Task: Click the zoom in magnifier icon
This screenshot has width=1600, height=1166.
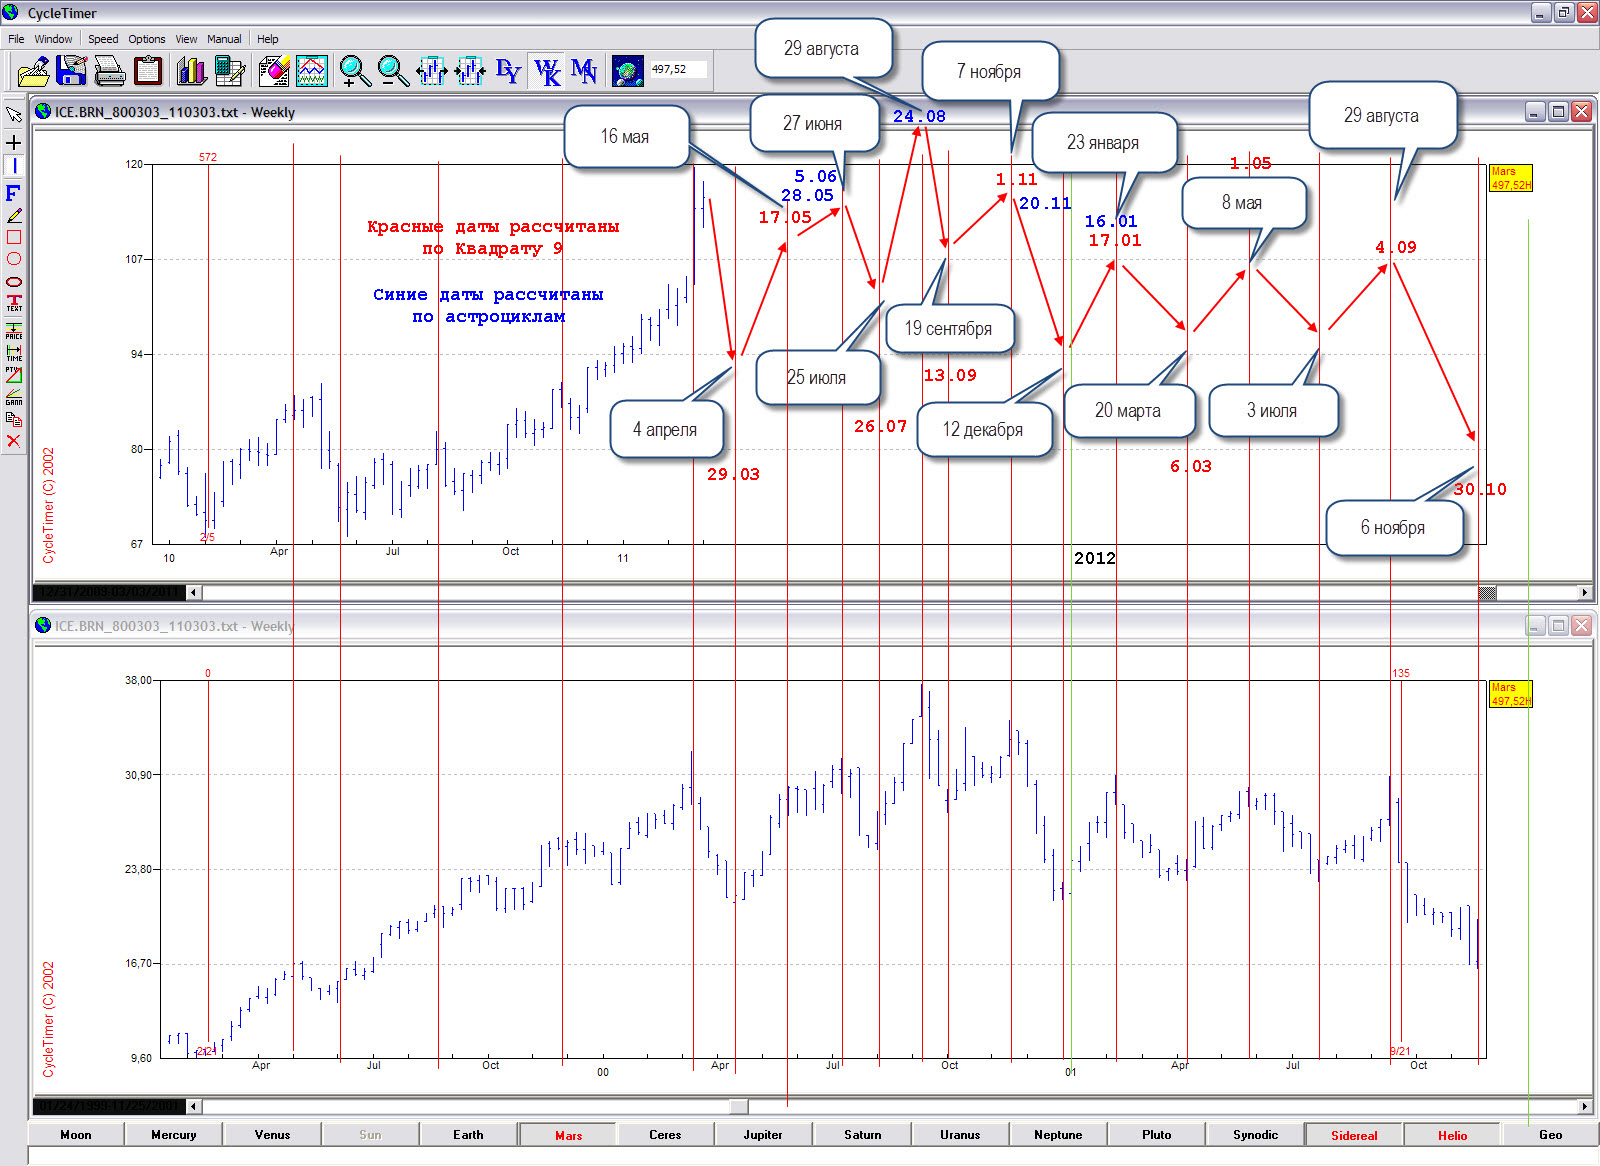Action: [x=354, y=71]
